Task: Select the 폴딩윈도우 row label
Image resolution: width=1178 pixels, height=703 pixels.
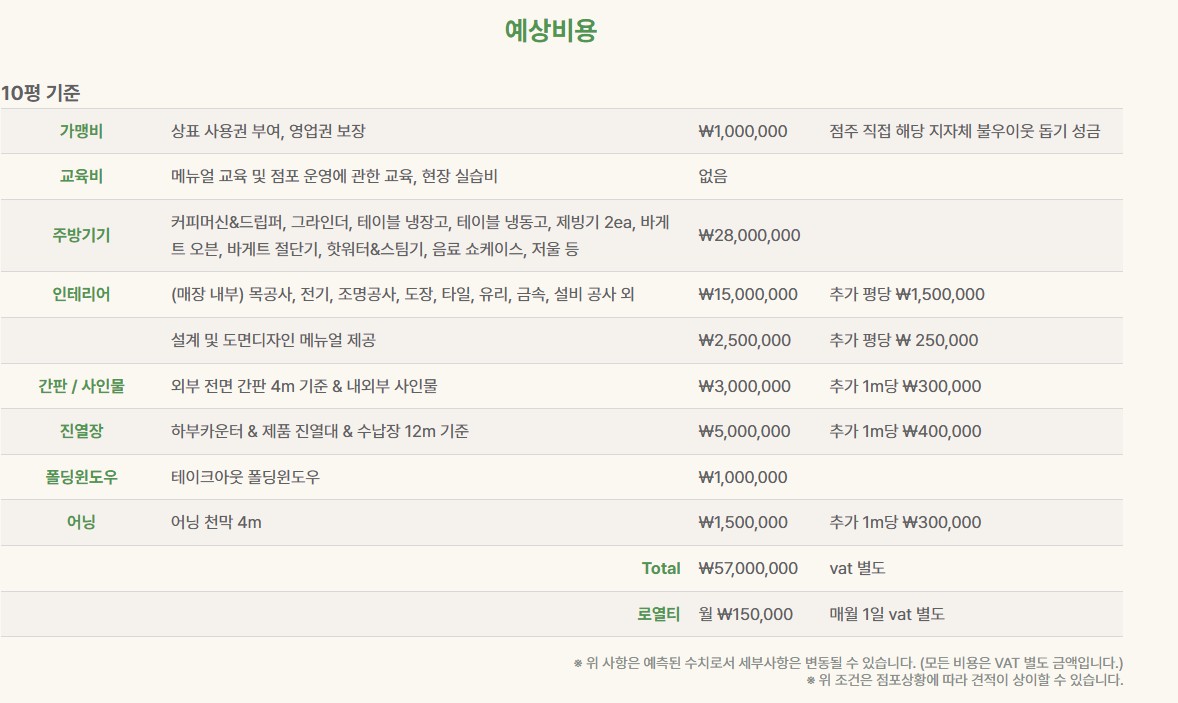Action: coord(81,477)
